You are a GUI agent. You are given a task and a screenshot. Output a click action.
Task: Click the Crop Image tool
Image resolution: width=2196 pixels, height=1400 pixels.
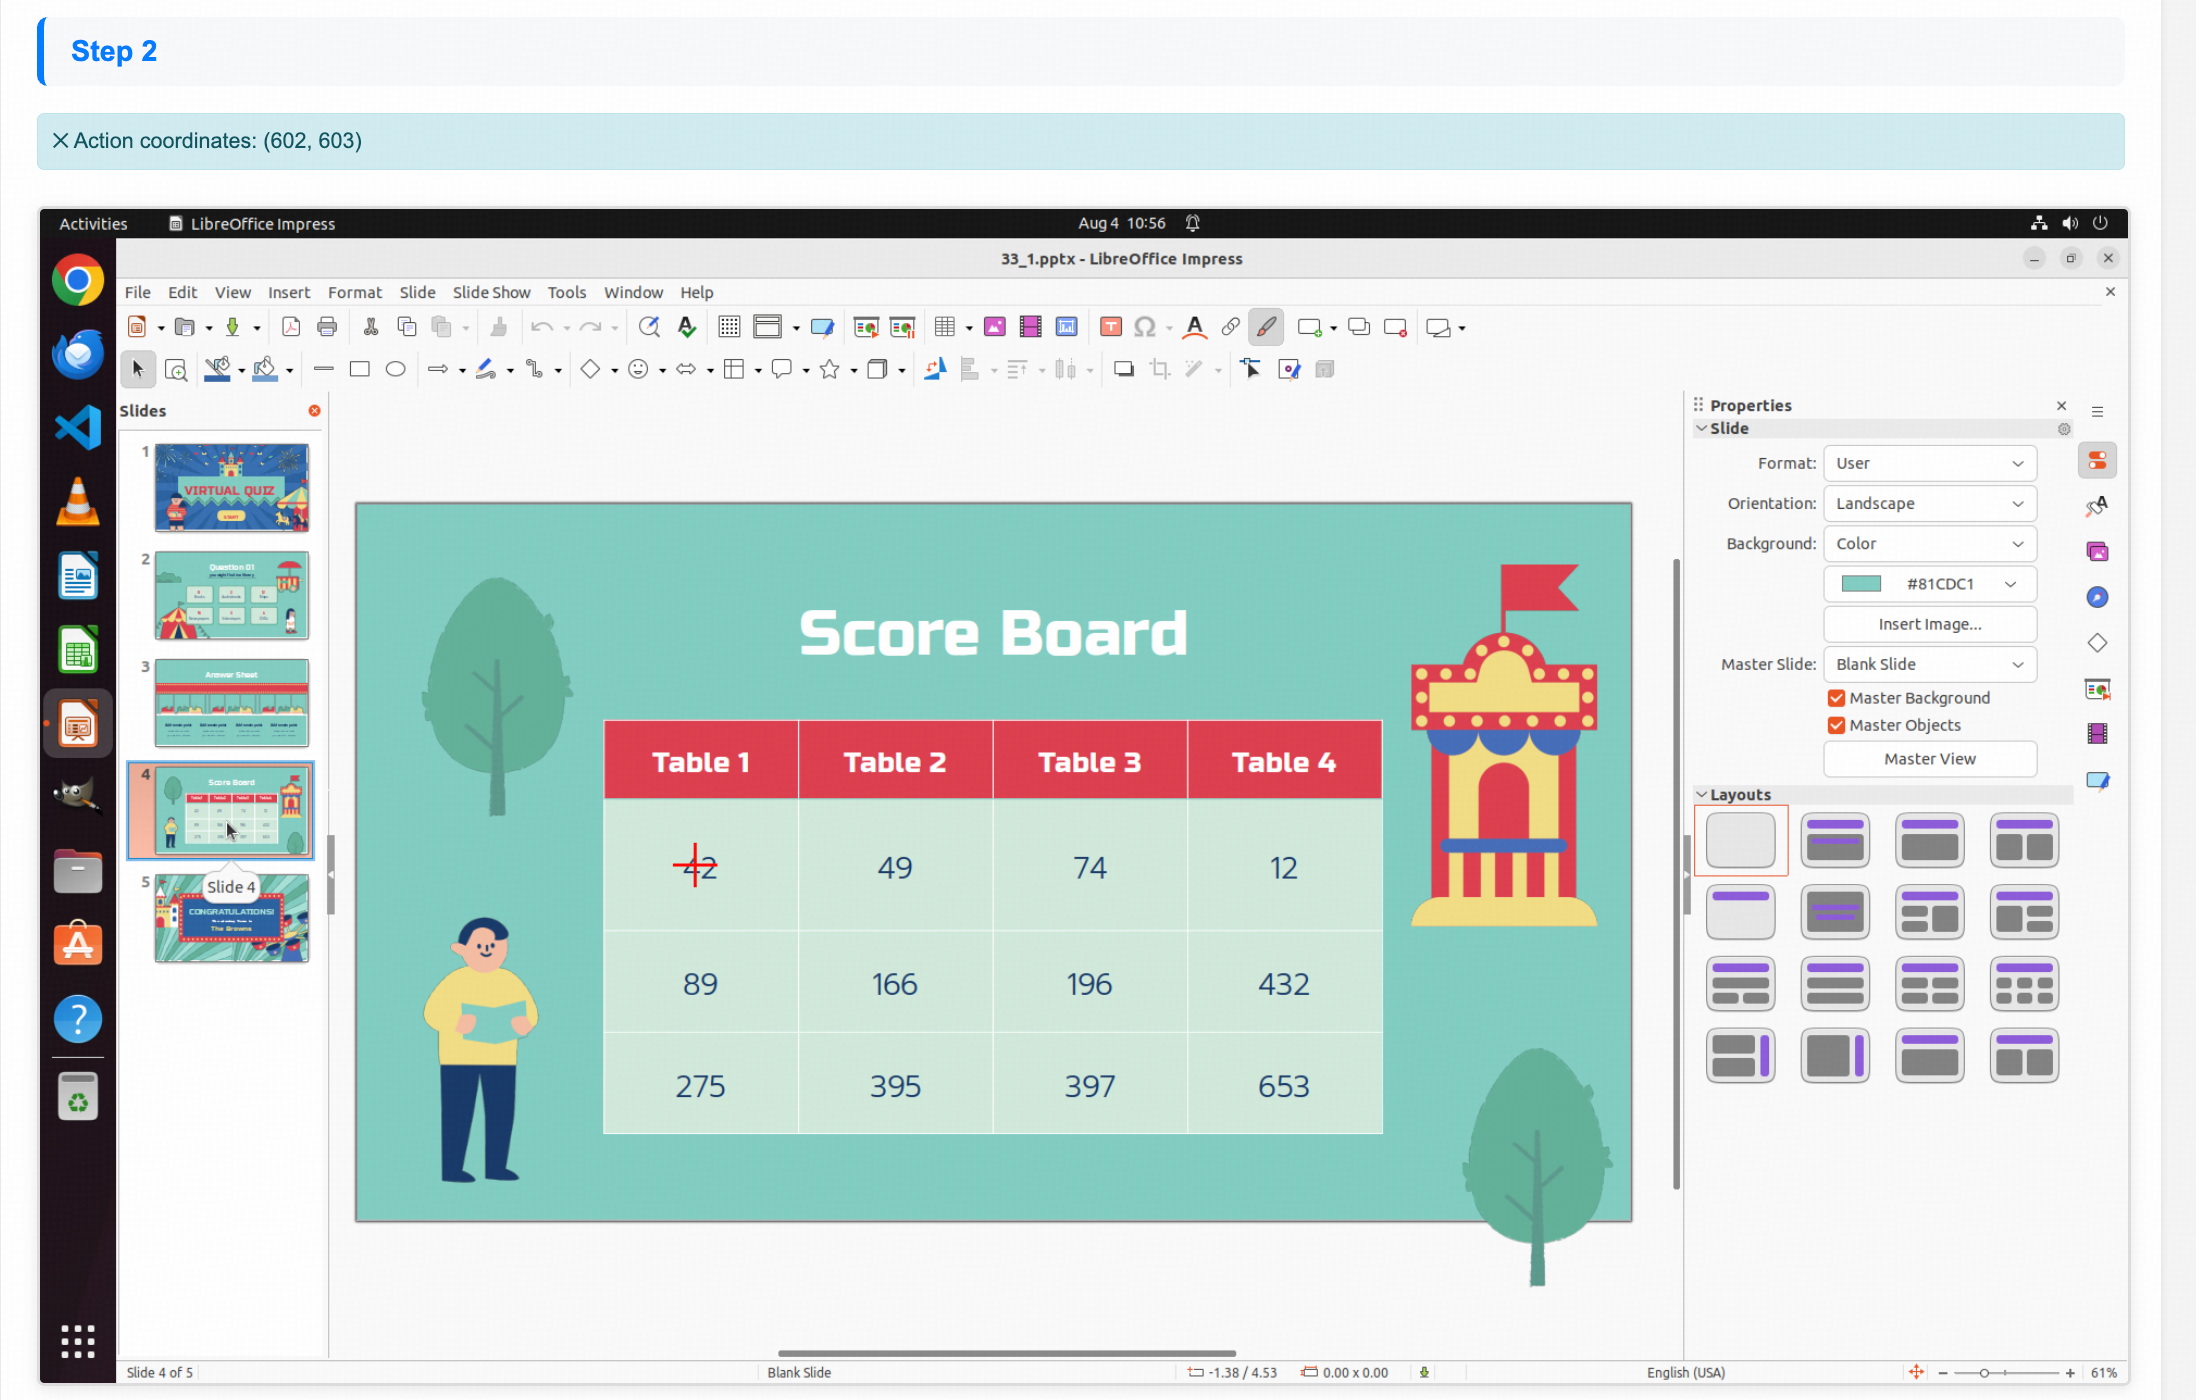click(x=1159, y=370)
